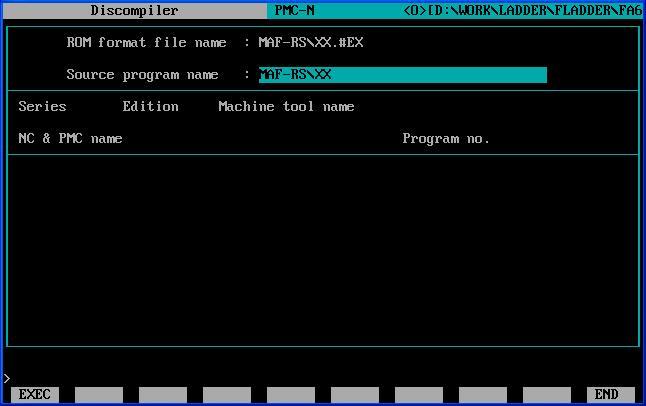Image resolution: width=646 pixels, height=406 pixels.
Task: Click the 'Source program name' label
Action: coord(142,75)
